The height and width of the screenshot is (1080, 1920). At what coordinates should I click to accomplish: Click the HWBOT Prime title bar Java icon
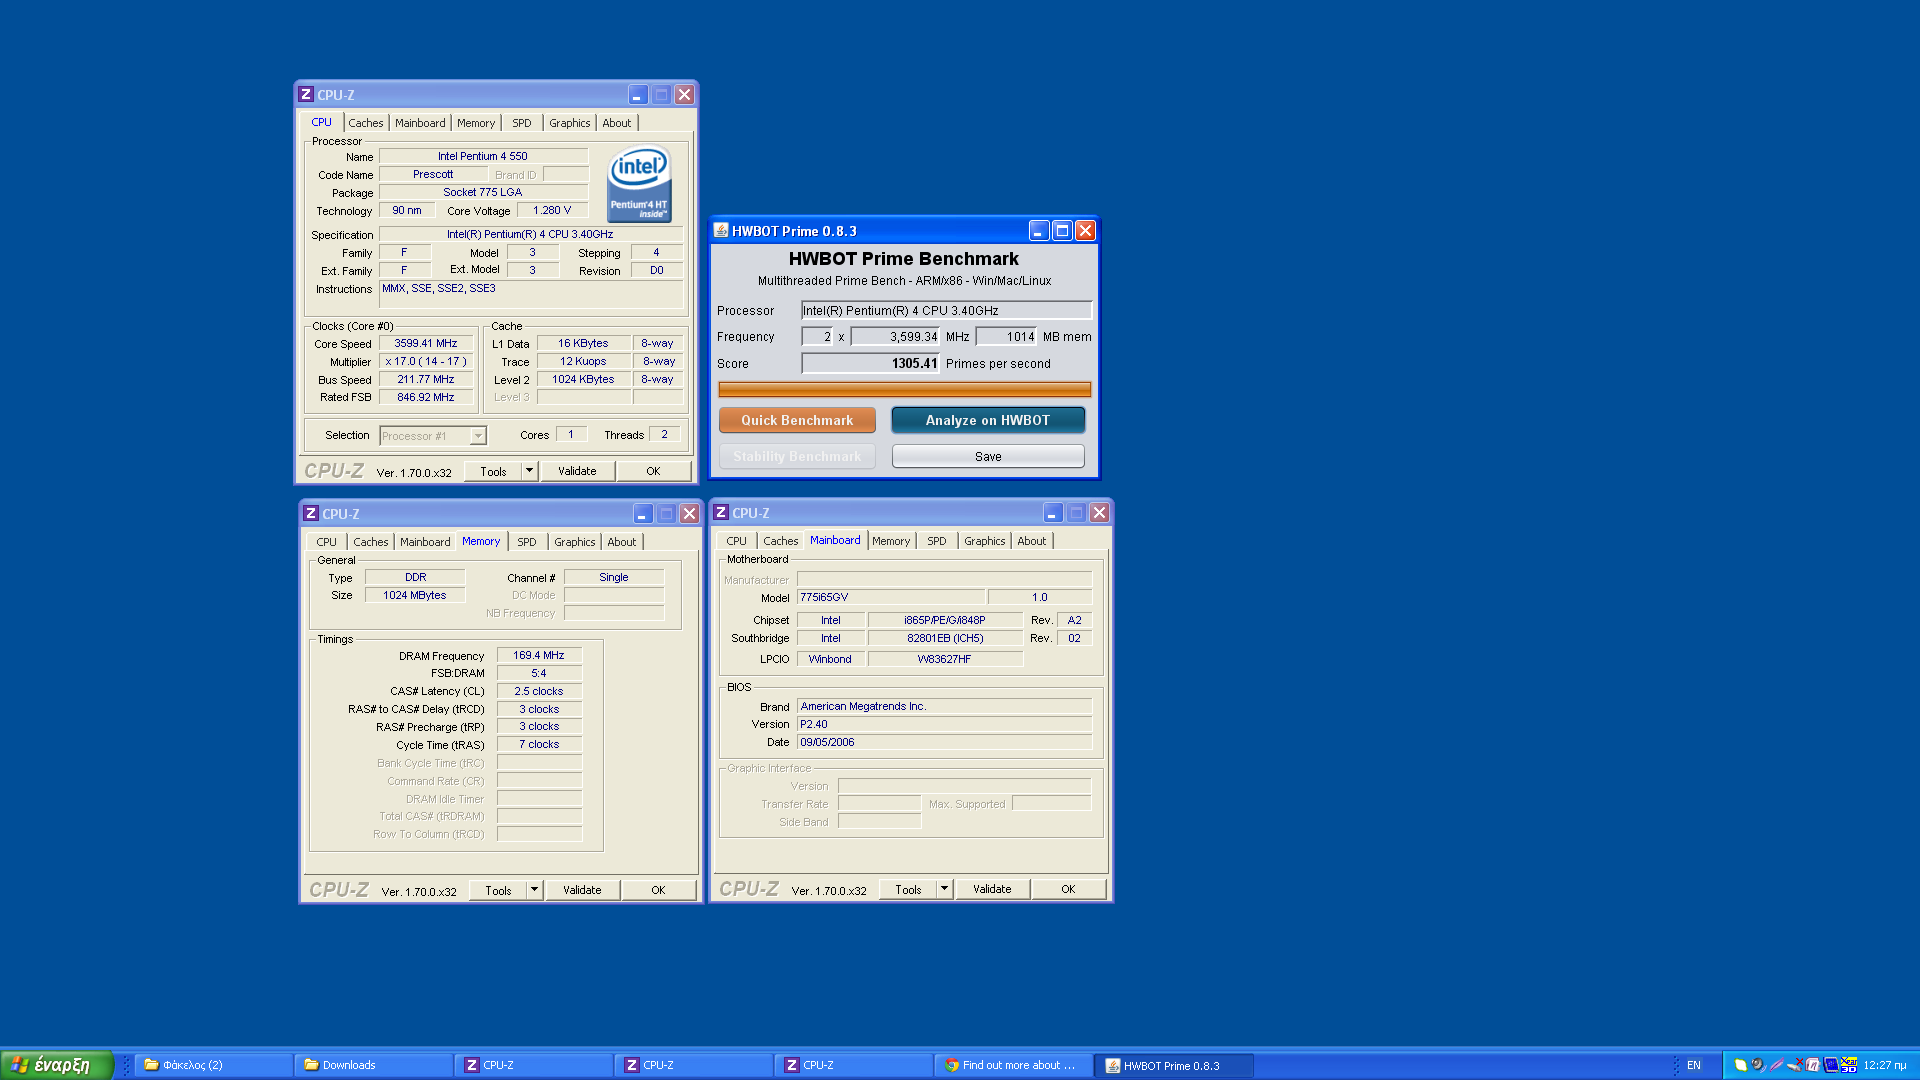click(721, 231)
